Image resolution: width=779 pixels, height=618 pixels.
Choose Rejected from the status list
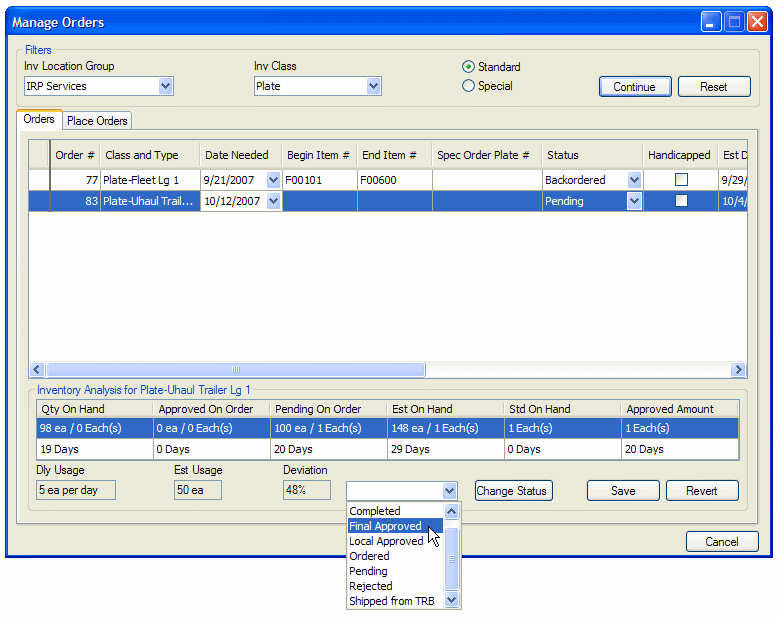click(395, 586)
